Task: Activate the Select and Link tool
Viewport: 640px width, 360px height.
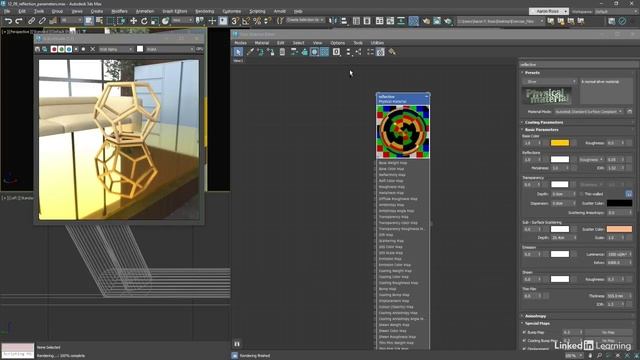Action: [x=31, y=21]
